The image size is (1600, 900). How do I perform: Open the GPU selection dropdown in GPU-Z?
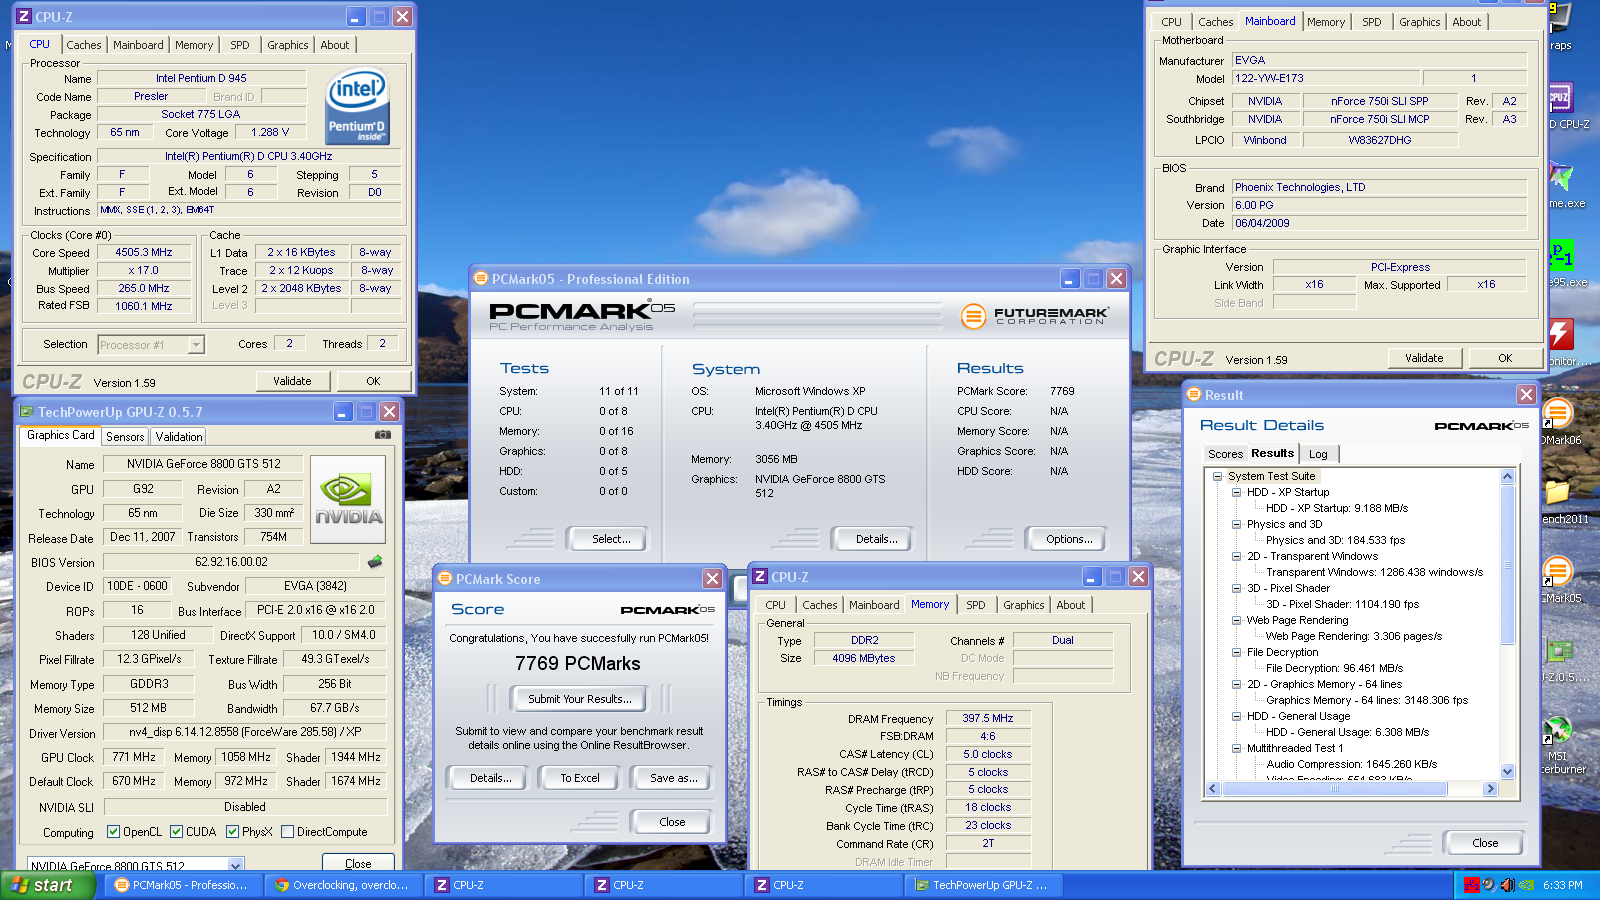tap(236, 865)
